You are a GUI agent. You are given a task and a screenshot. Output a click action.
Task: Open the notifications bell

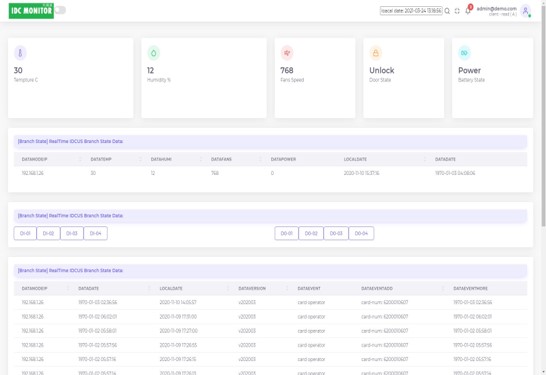[x=468, y=11]
